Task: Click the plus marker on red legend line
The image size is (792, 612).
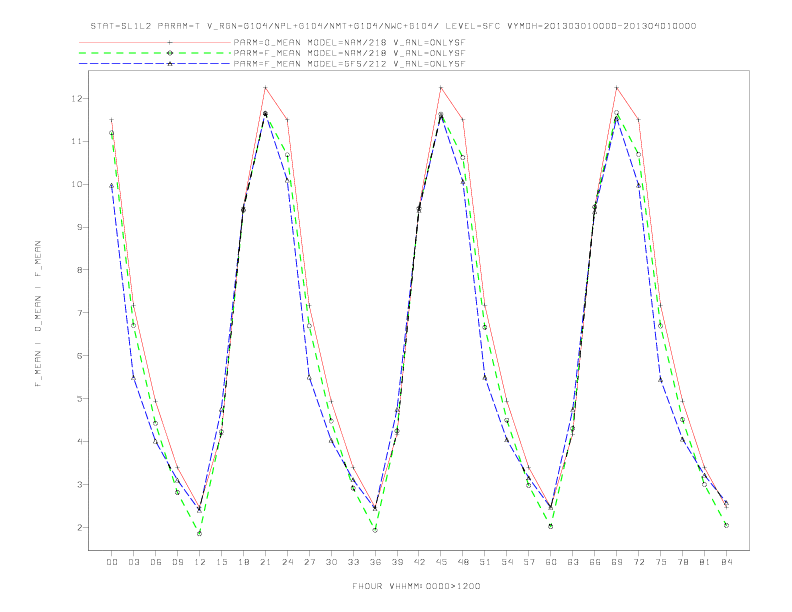Action: click(x=170, y=42)
